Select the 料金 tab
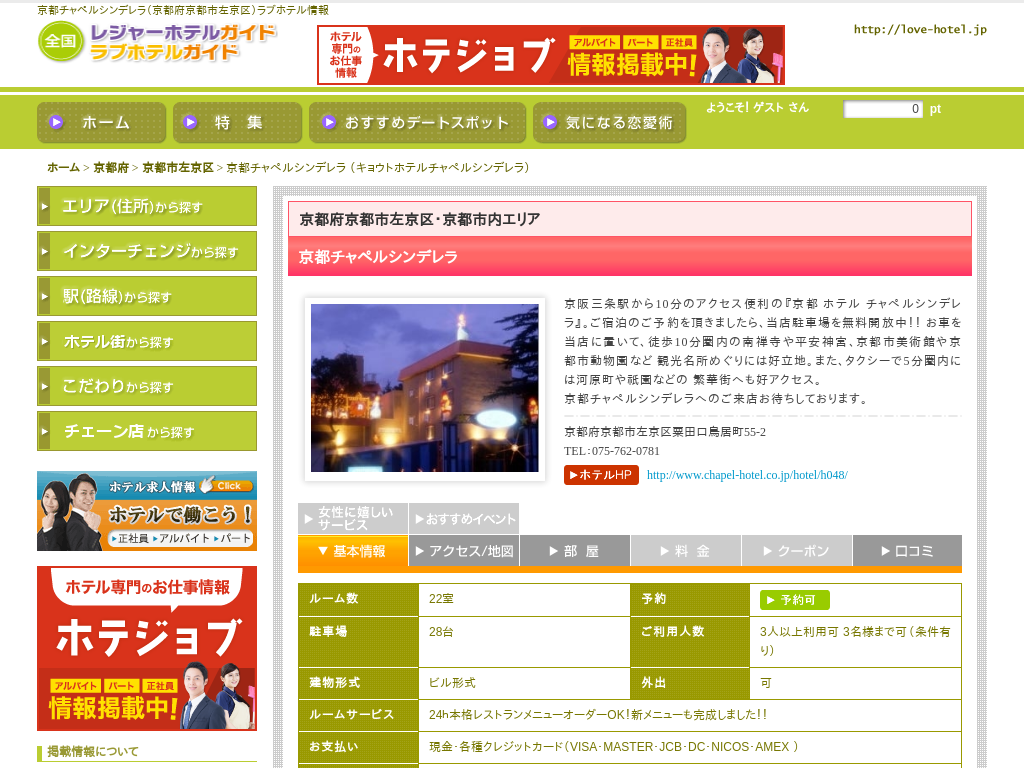The width and height of the screenshot is (1024, 768). [x=686, y=551]
